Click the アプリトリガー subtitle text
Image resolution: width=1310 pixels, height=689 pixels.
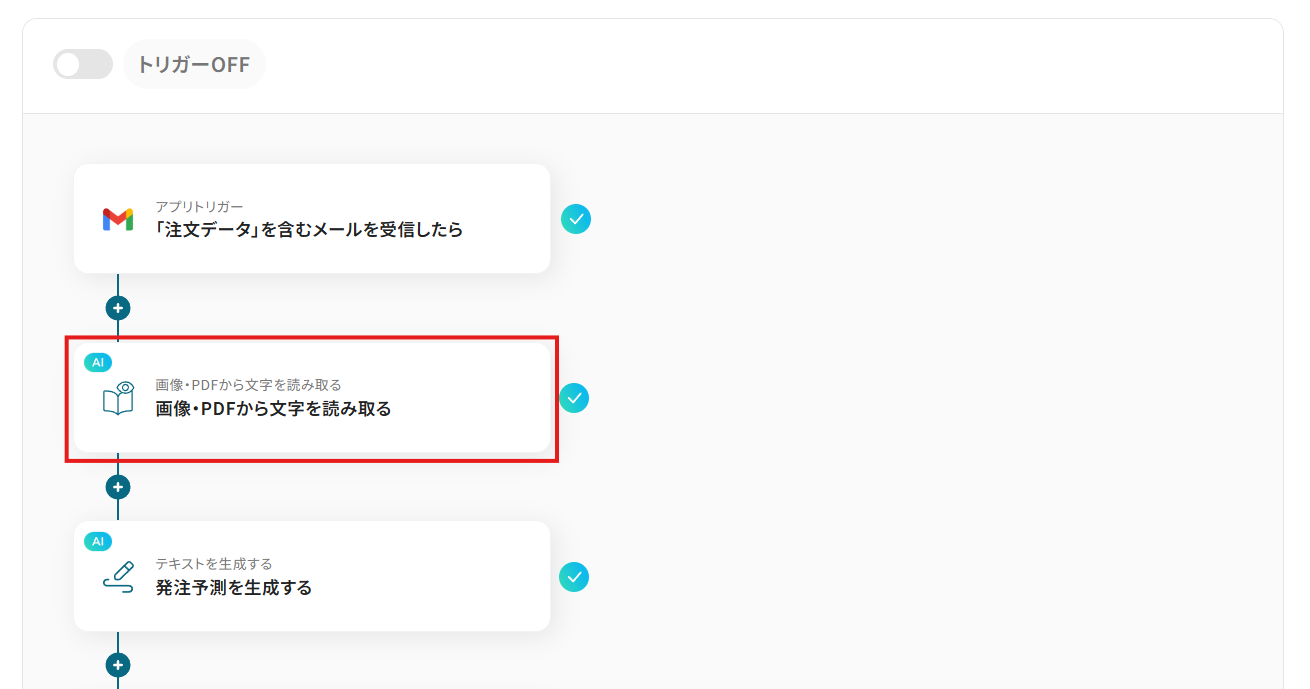199,206
